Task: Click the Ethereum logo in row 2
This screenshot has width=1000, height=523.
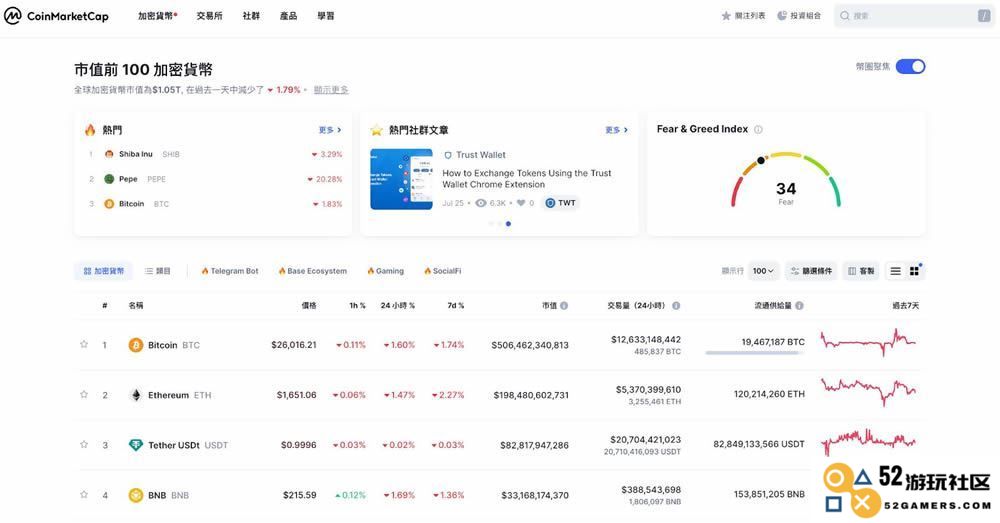Action: [x=136, y=395]
